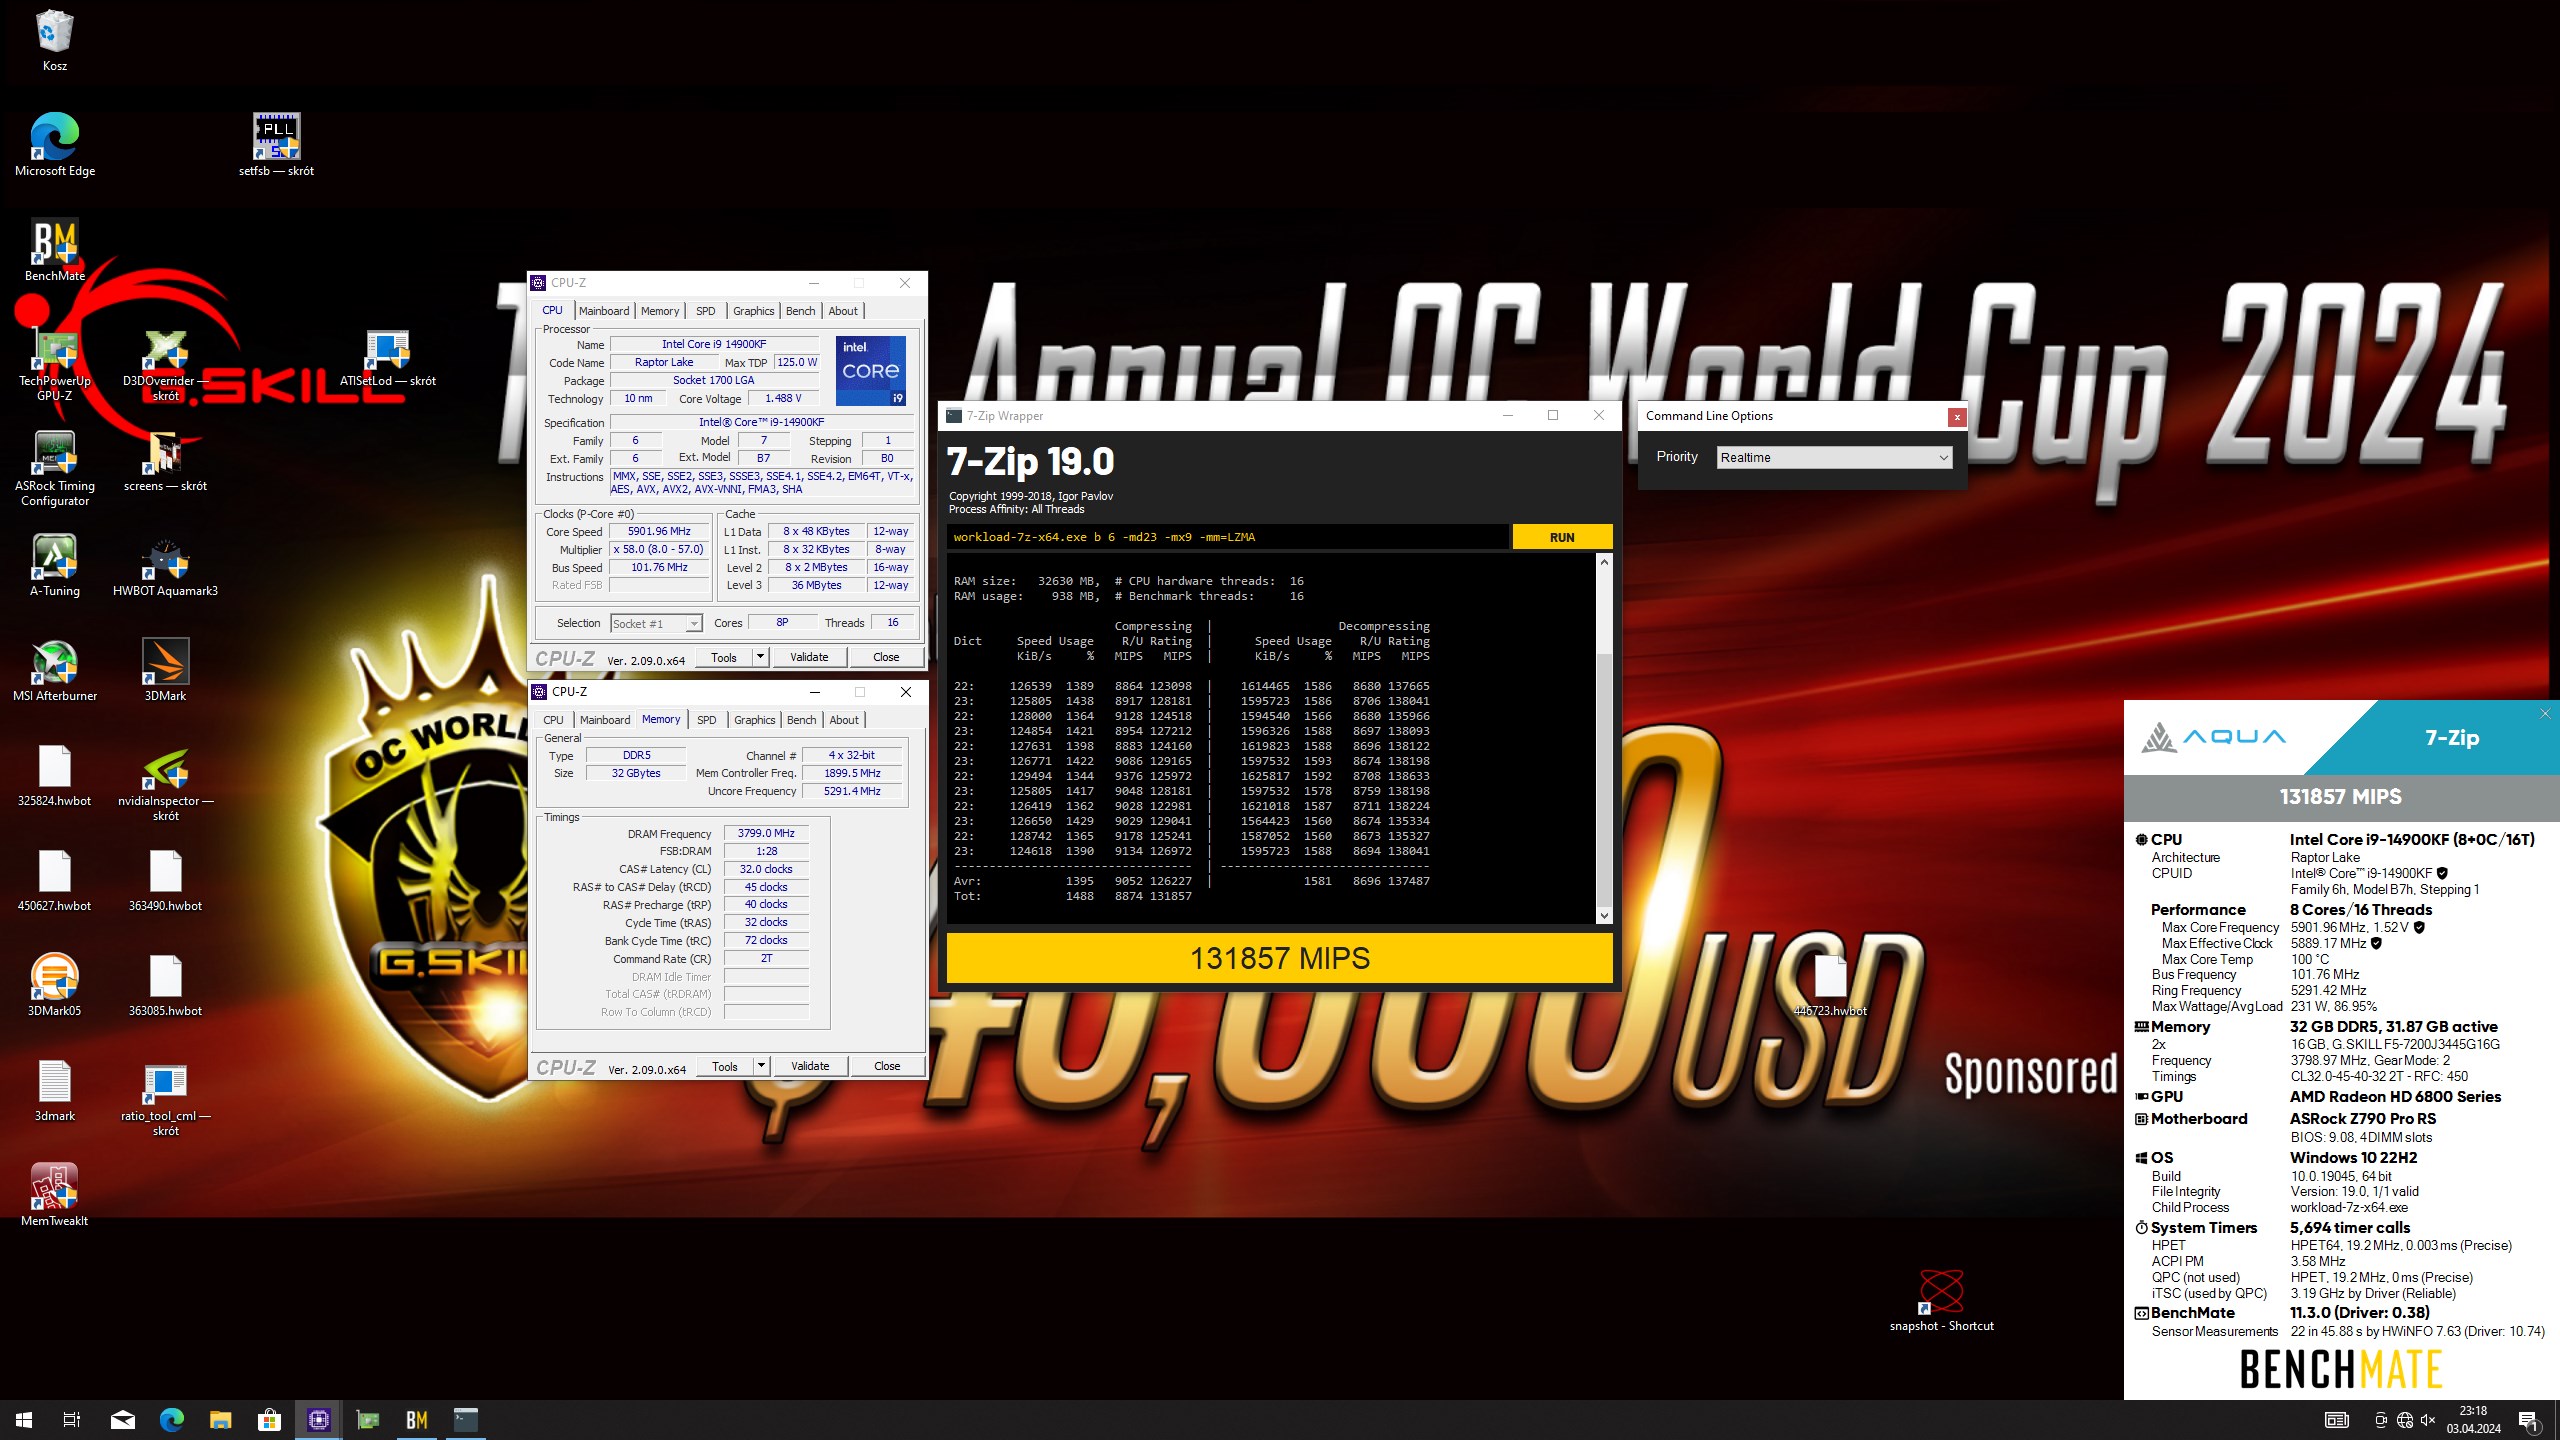The height and width of the screenshot is (1440, 2560).
Task: Open Tools dropdown arrow in bottom CPU-Z
Action: [761, 1066]
